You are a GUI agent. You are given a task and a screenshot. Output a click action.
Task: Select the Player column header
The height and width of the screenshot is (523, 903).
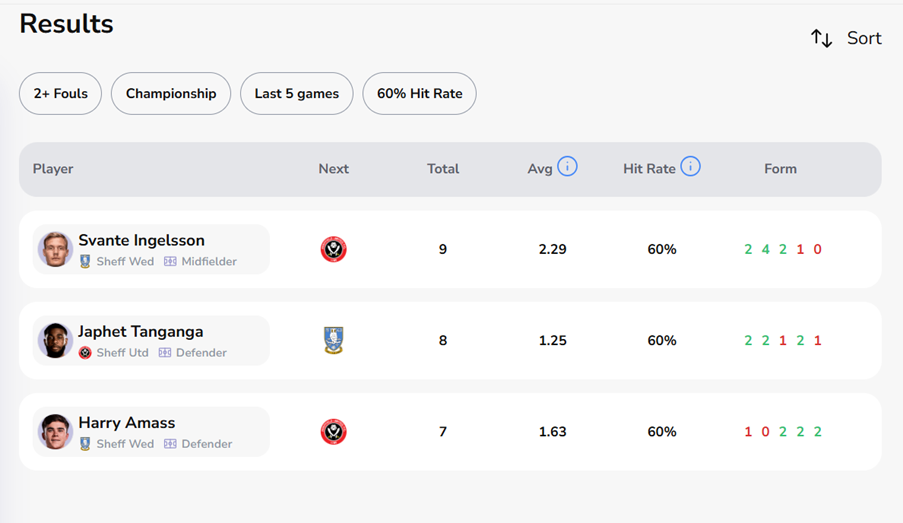tap(53, 169)
